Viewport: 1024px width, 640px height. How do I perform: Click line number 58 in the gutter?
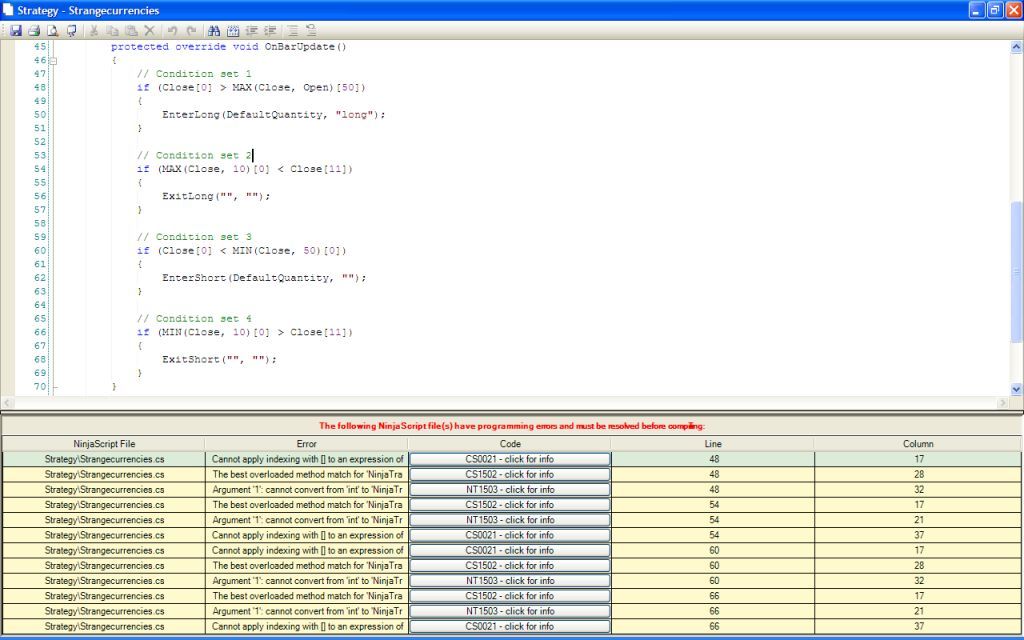pos(40,223)
